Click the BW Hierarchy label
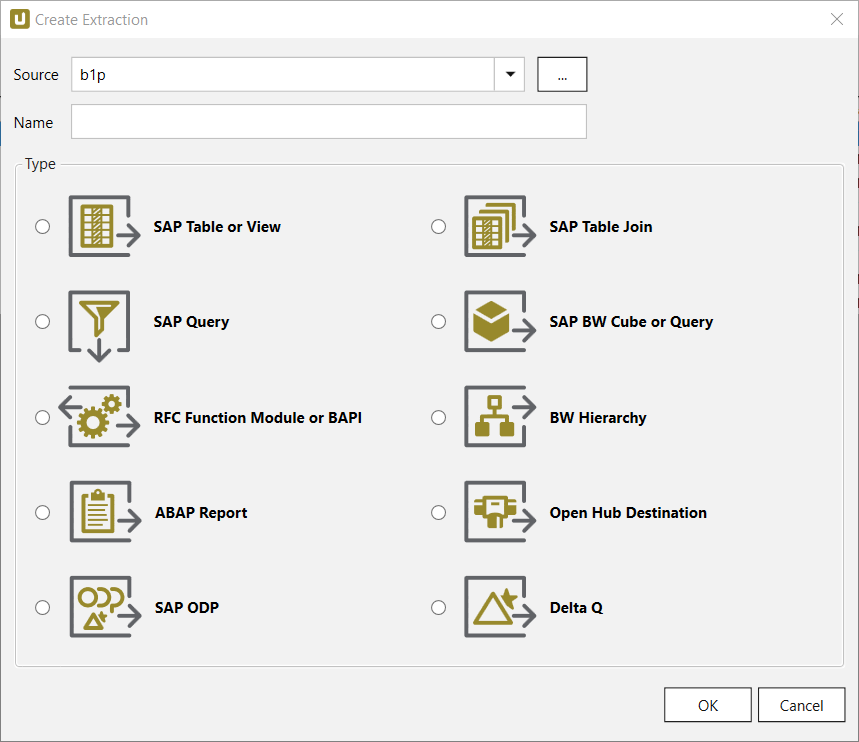 pyautogui.click(x=598, y=418)
